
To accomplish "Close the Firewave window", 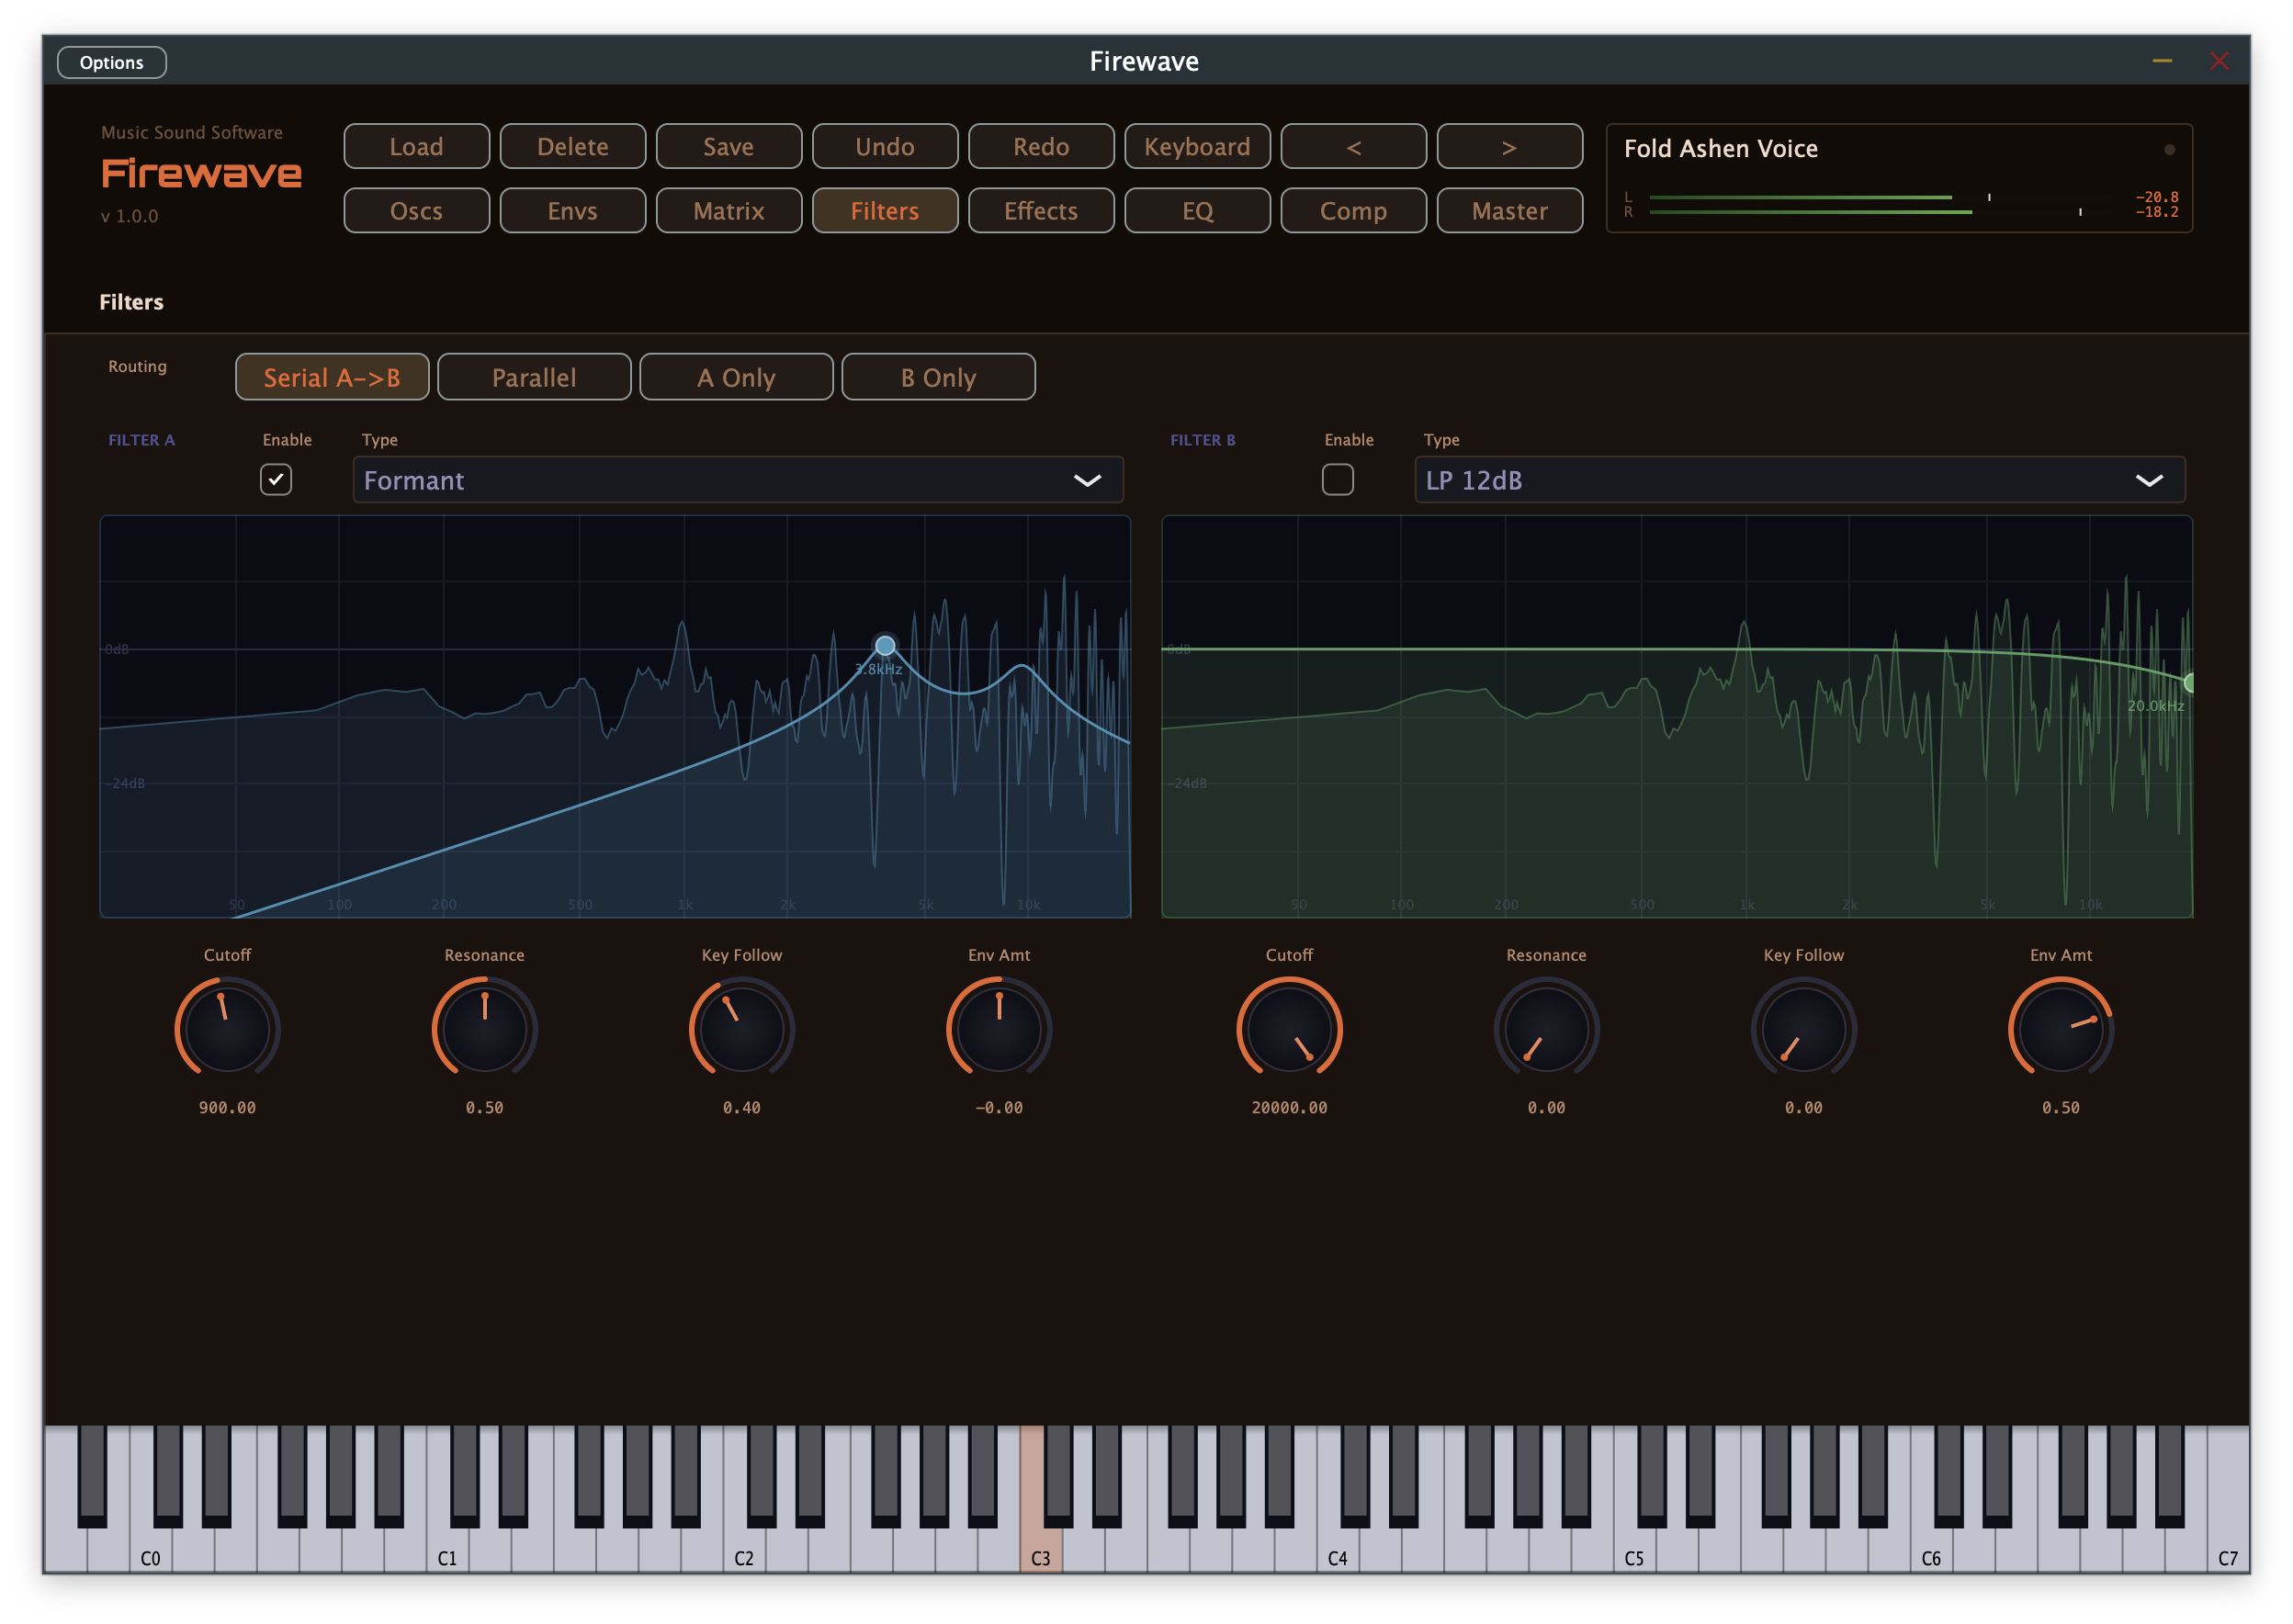I will 2219,61.
